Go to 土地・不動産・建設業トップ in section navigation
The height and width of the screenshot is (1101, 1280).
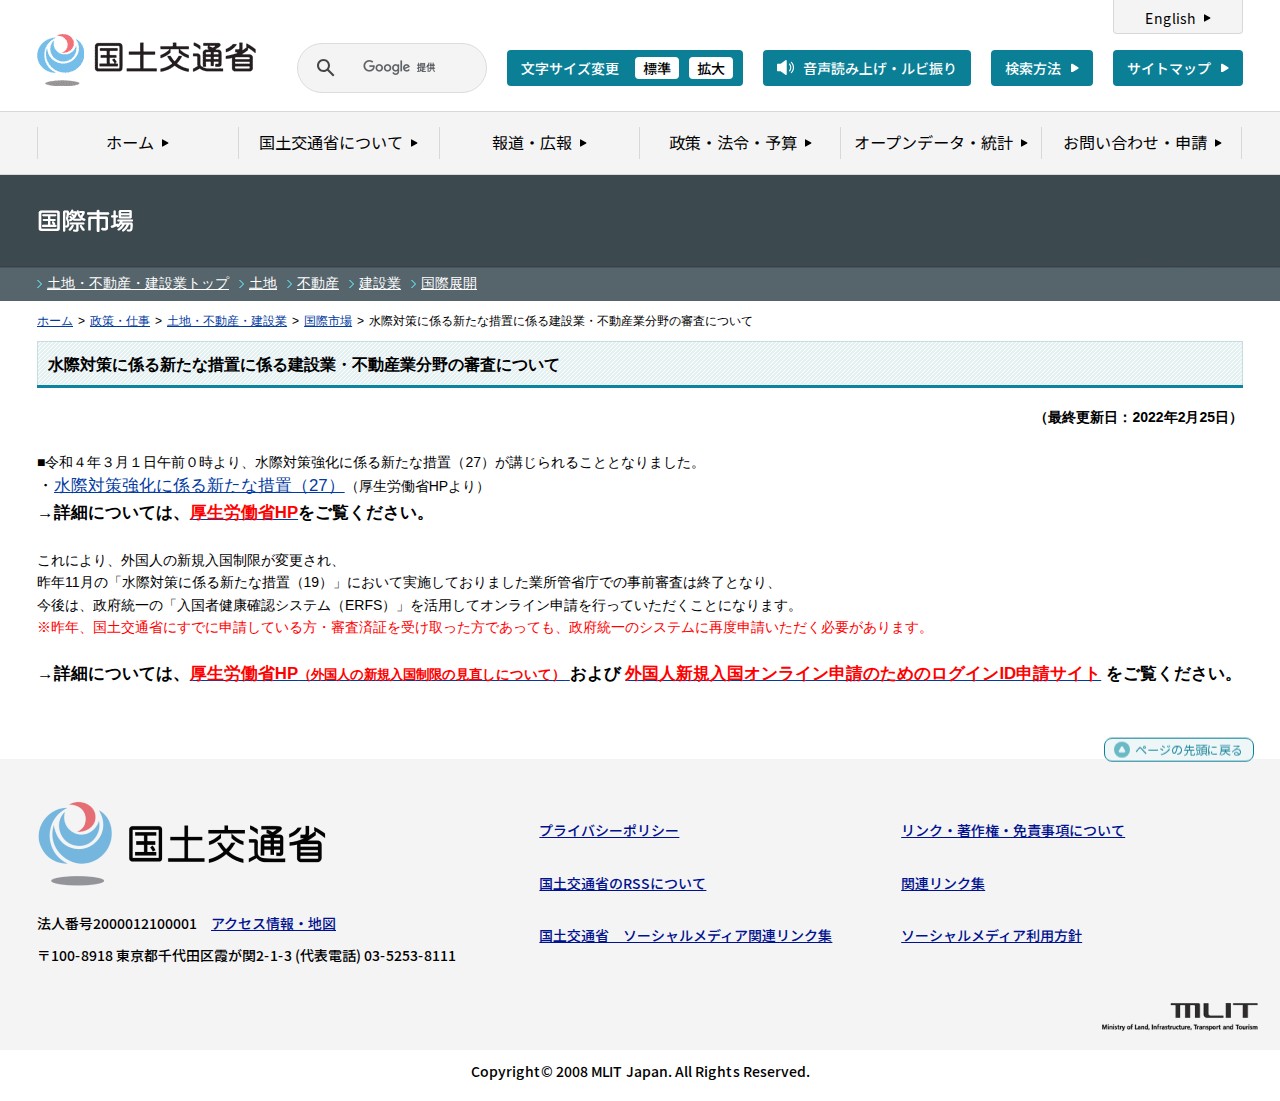138,284
